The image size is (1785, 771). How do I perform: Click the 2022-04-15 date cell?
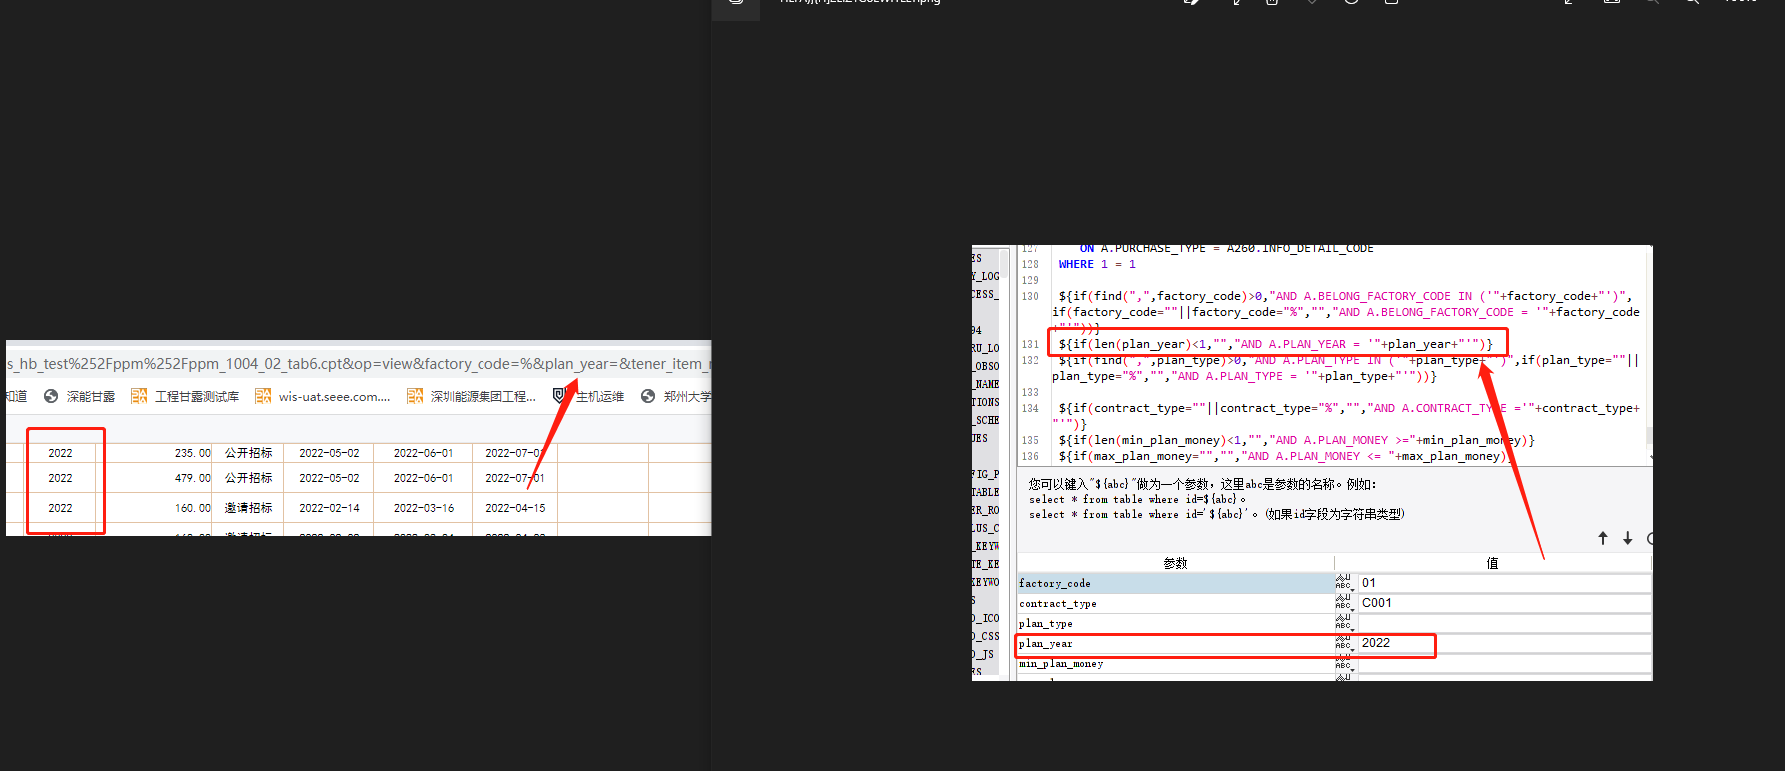[515, 508]
